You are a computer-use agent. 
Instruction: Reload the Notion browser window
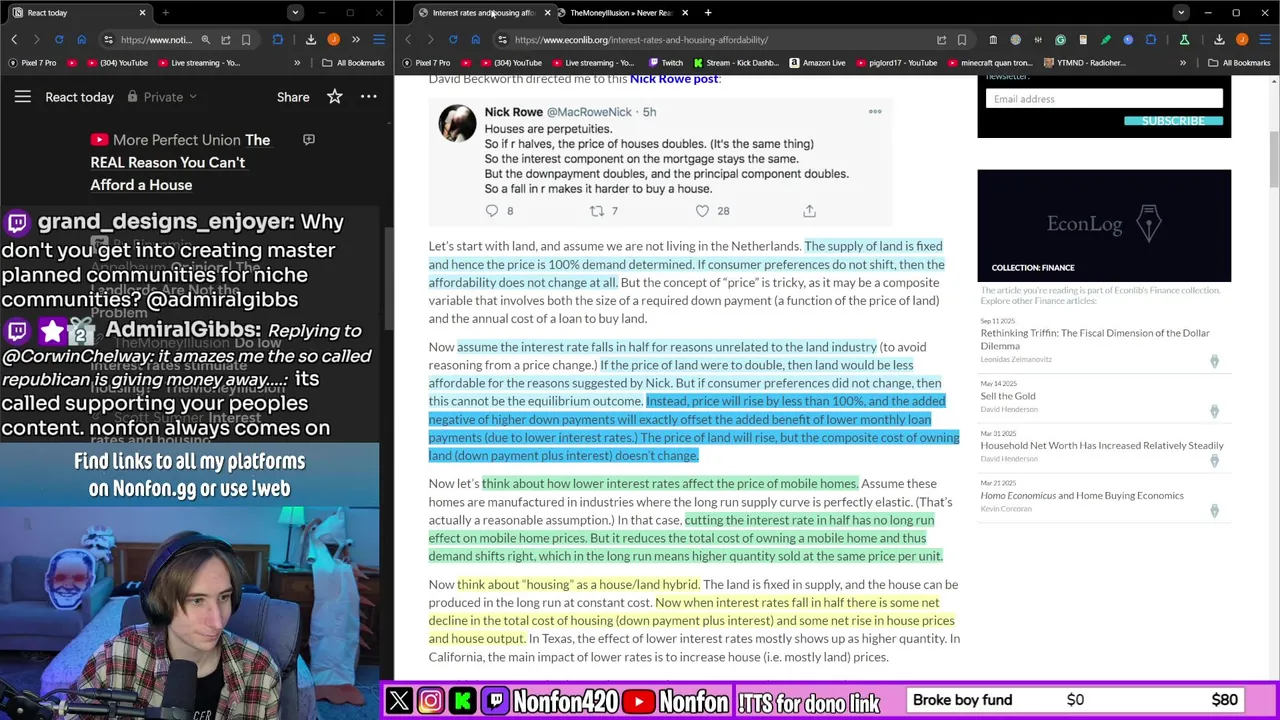59,40
